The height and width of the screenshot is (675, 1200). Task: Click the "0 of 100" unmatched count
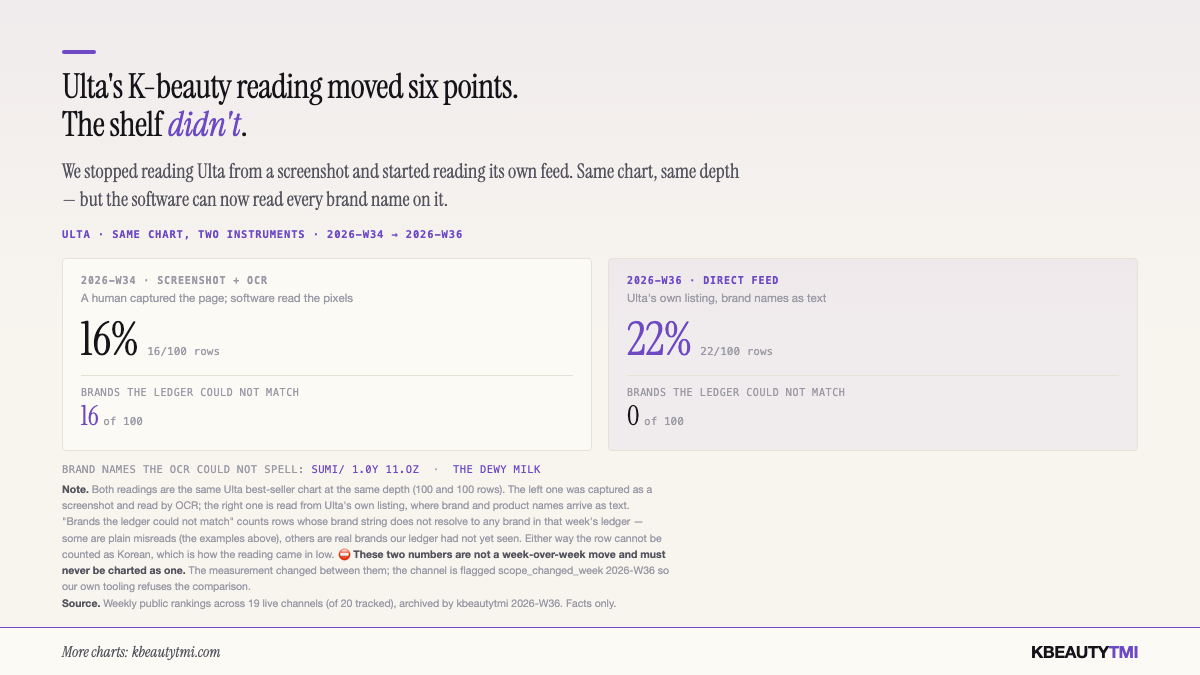(655, 417)
